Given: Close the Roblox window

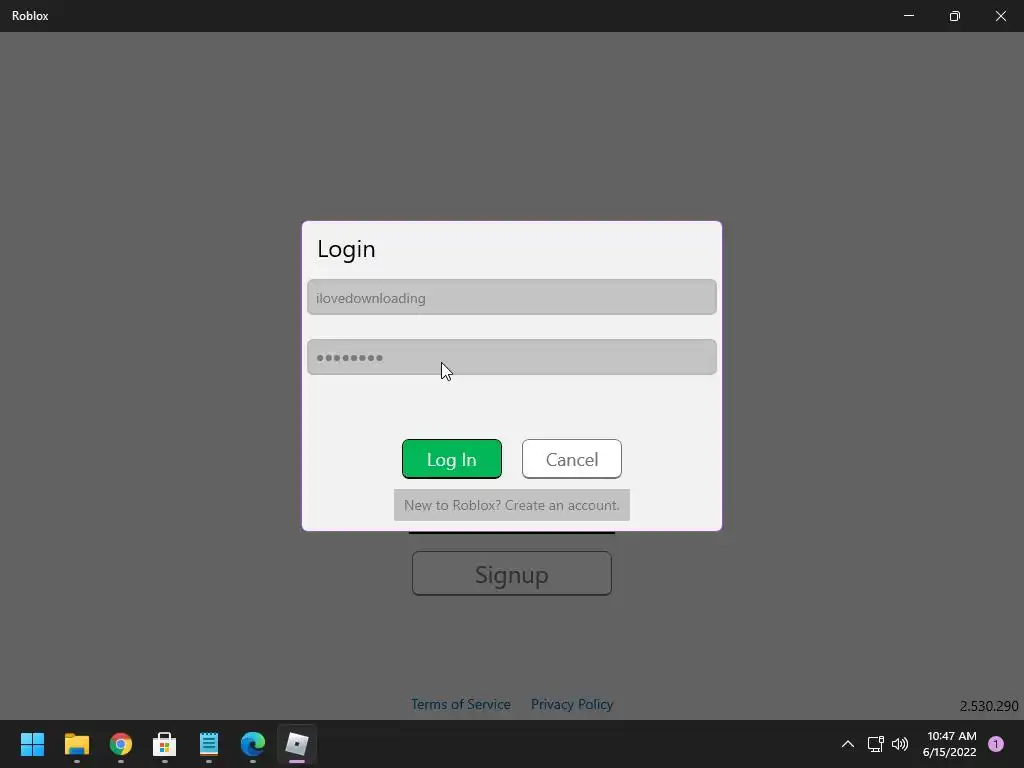Looking at the screenshot, I should pos(1000,16).
